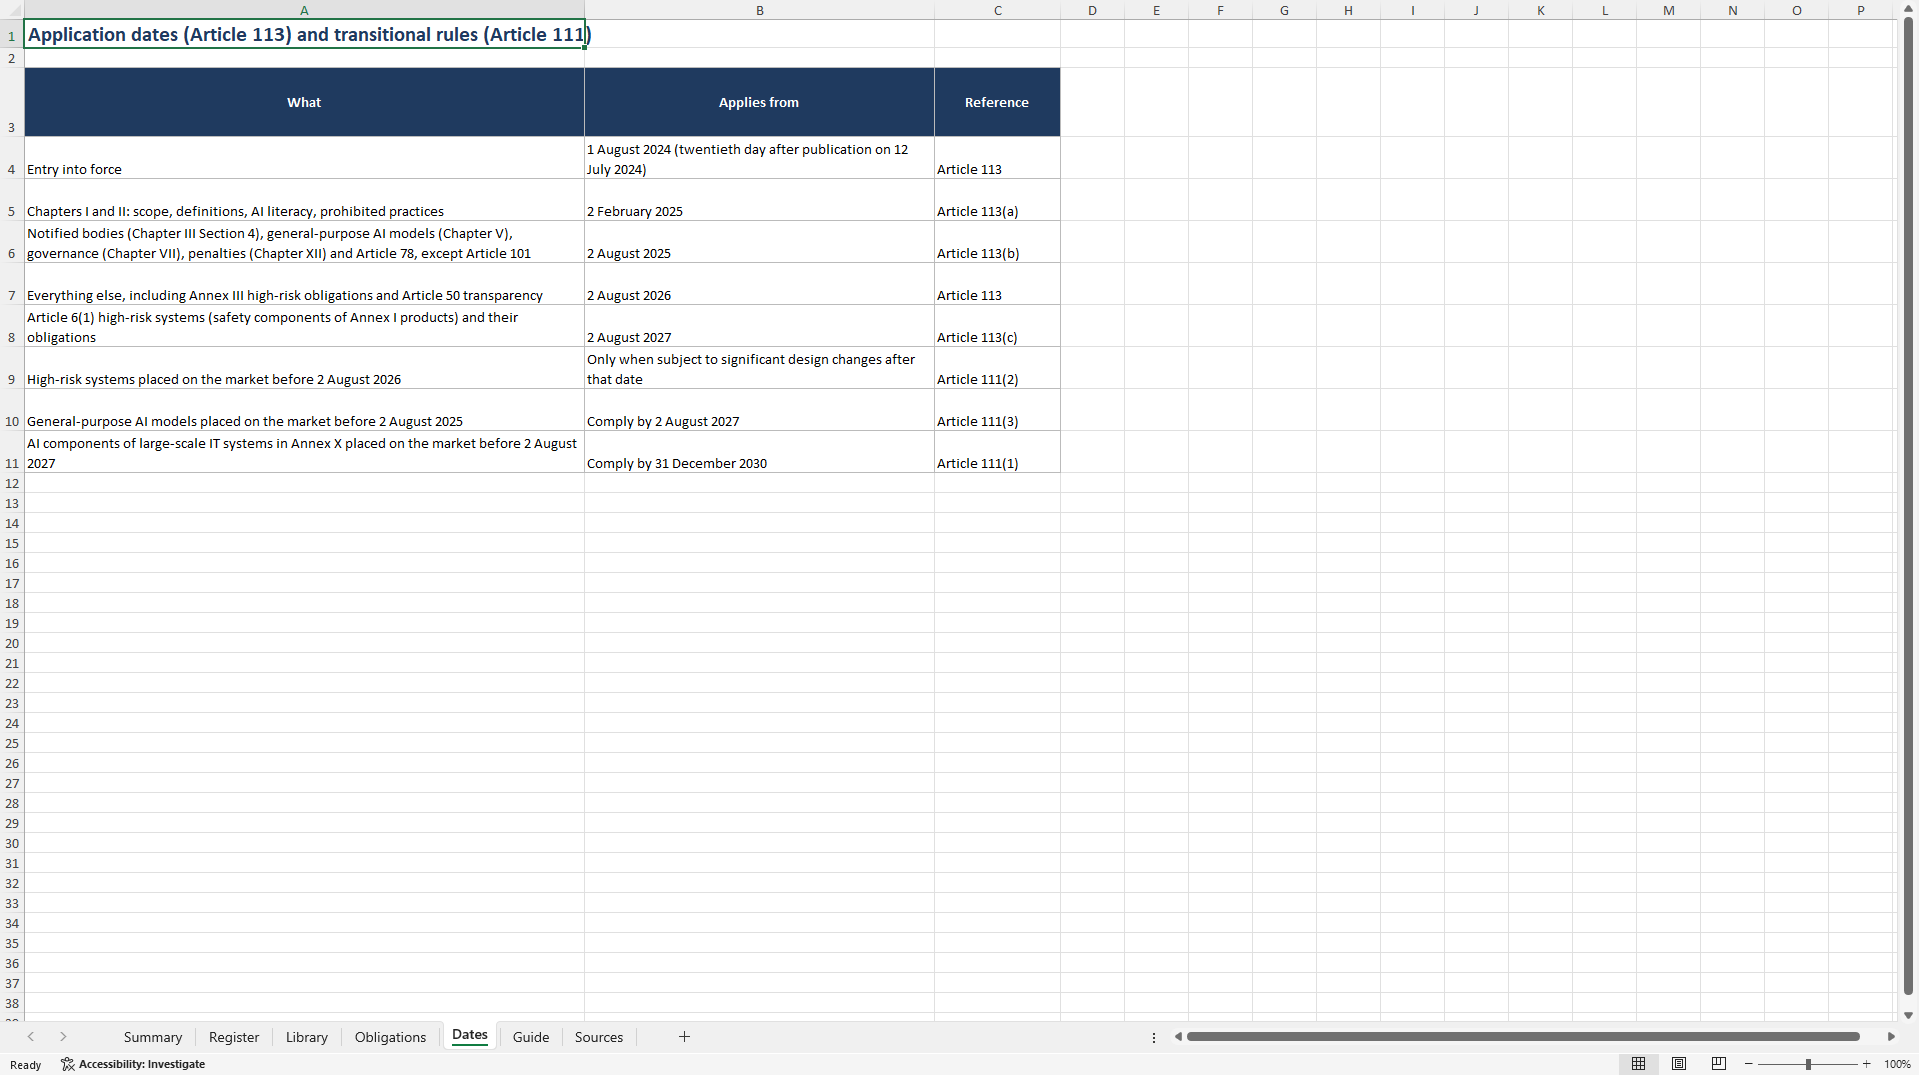Open the Guide sheet tab

tap(531, 1037)
